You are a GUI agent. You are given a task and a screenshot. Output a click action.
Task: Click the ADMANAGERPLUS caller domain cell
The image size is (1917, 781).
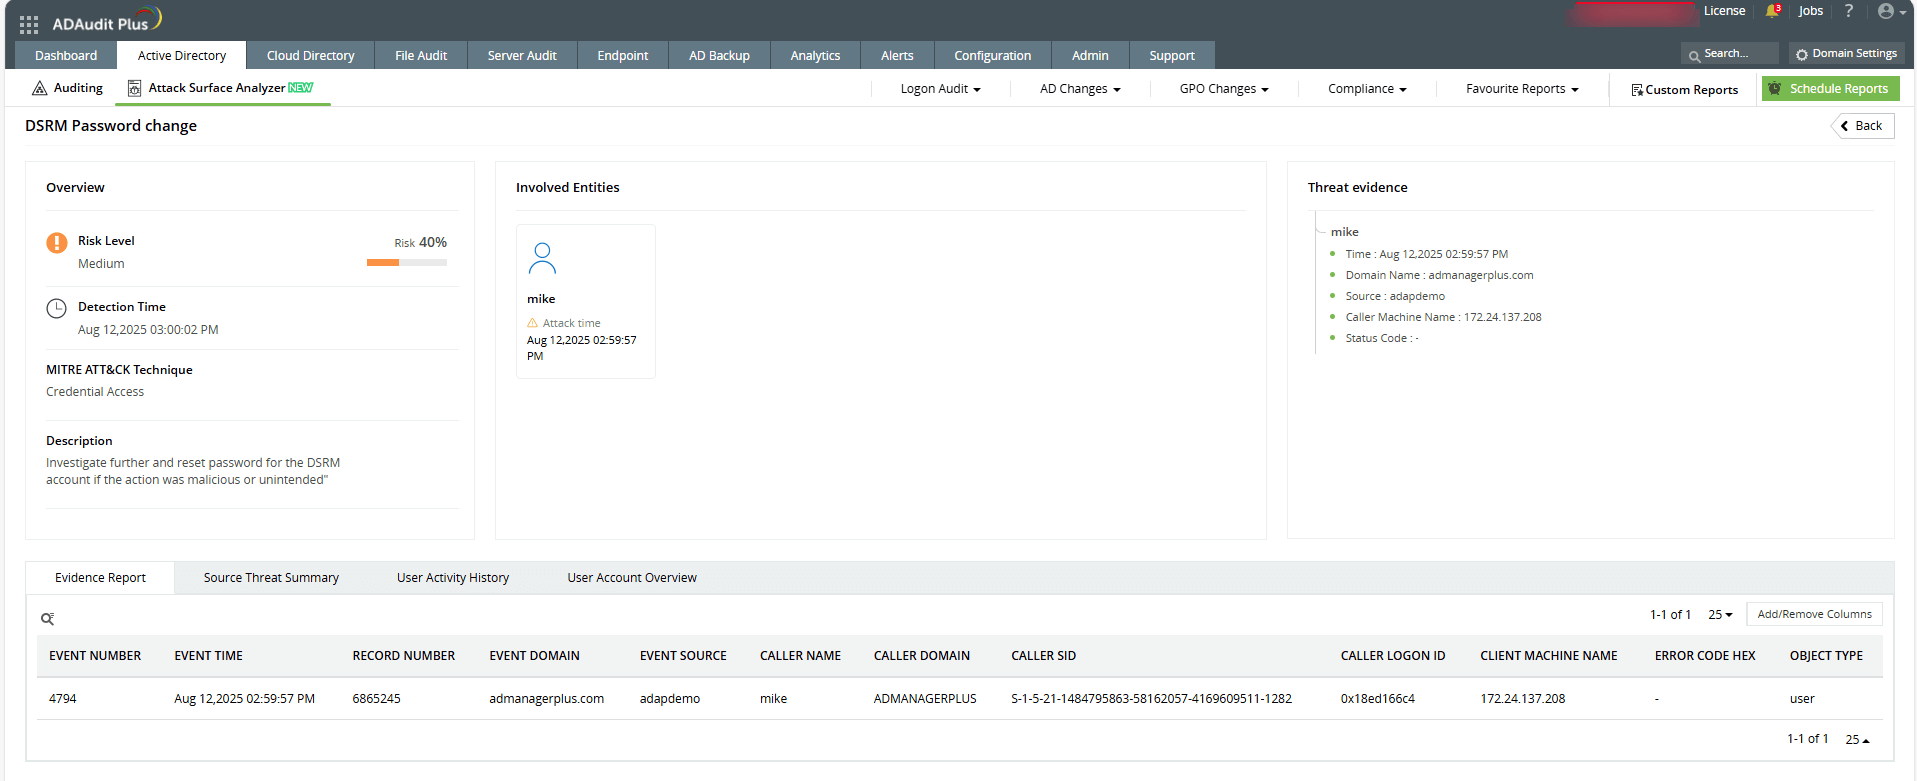[925, 699]
